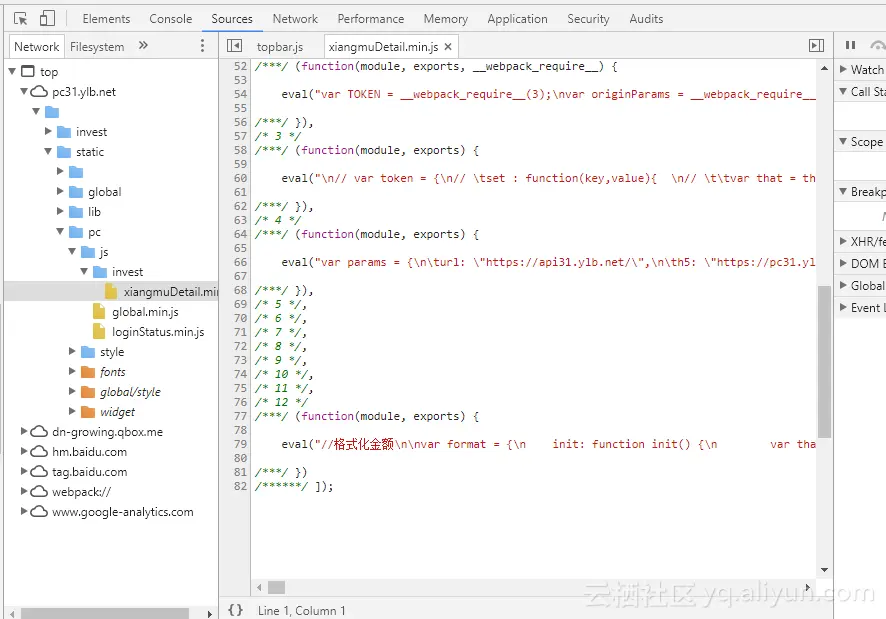The width and height of the screenshot is (886, 619).
Task: Click the navigator horizontal scrollbar thumb
Action: (x=105, y=613)
